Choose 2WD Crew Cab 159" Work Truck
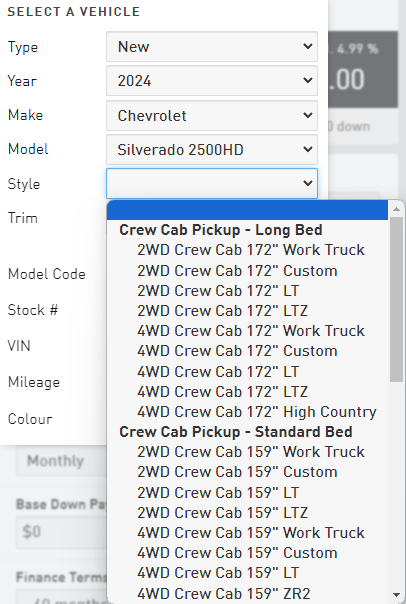This screenshot has width=406, height=604. click(247, 452)
